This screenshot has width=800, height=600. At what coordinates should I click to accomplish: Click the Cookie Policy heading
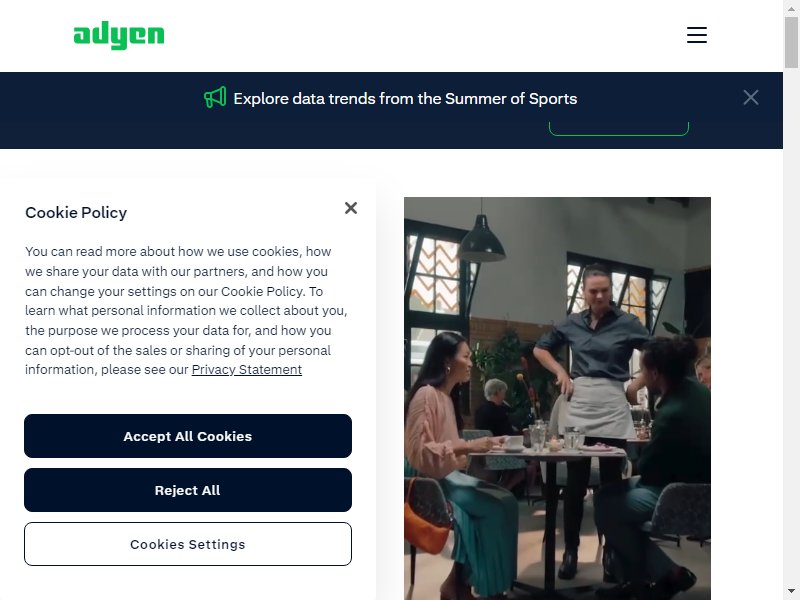point(76,213)
